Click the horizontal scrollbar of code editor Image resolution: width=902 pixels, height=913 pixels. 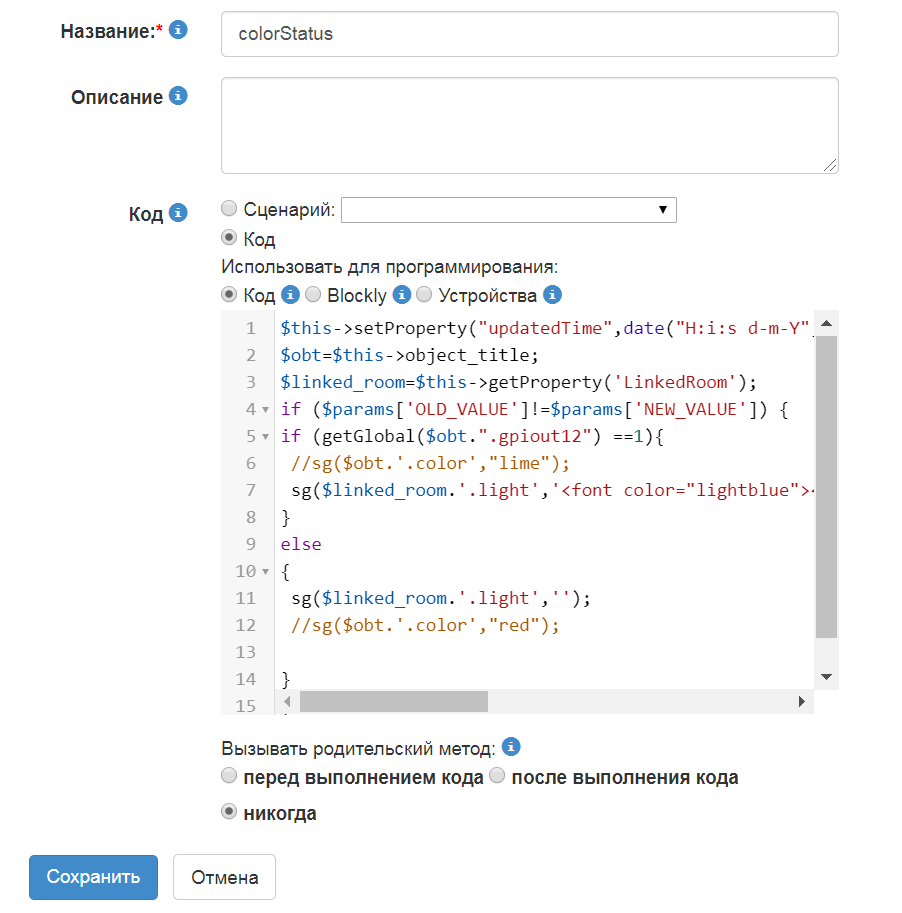coord(393,702)
